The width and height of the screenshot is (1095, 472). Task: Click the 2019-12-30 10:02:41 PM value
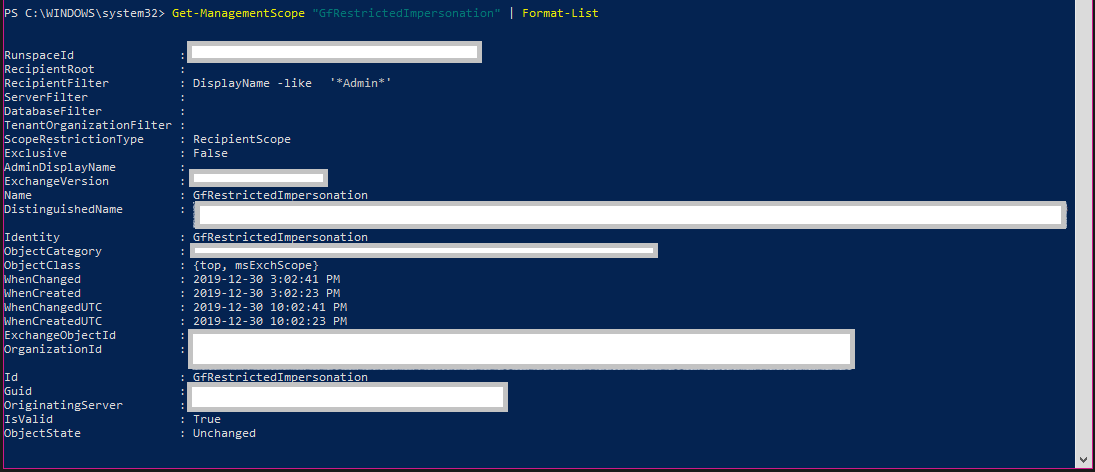click(x=270, y=307)
